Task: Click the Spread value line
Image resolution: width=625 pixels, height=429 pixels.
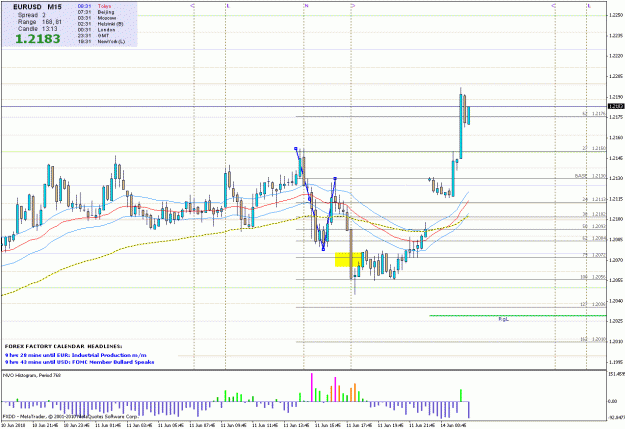Action: click(x=31, y=15)
